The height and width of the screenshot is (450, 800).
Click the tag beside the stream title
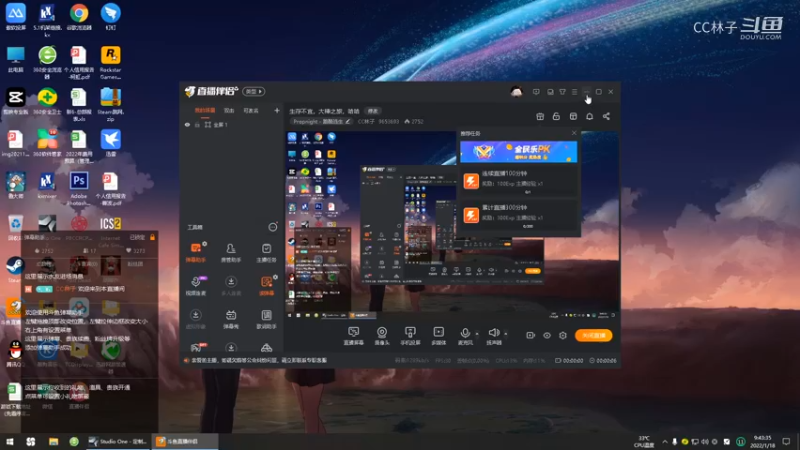pyautogui.click(x=373, y=111)
